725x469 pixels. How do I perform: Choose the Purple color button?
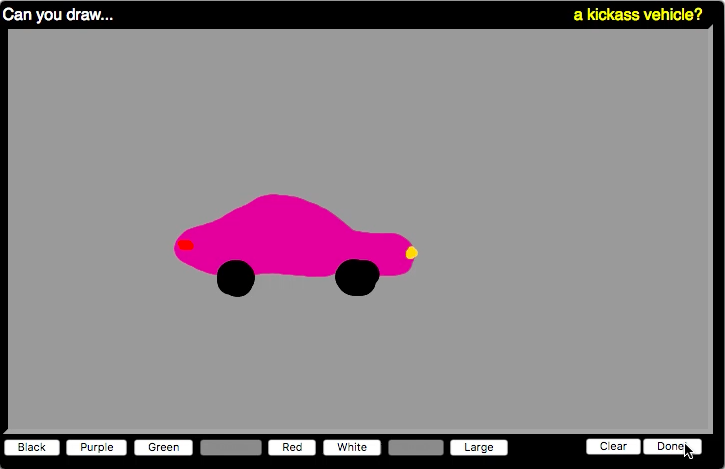pyautogui.click(x=96, y=447)
